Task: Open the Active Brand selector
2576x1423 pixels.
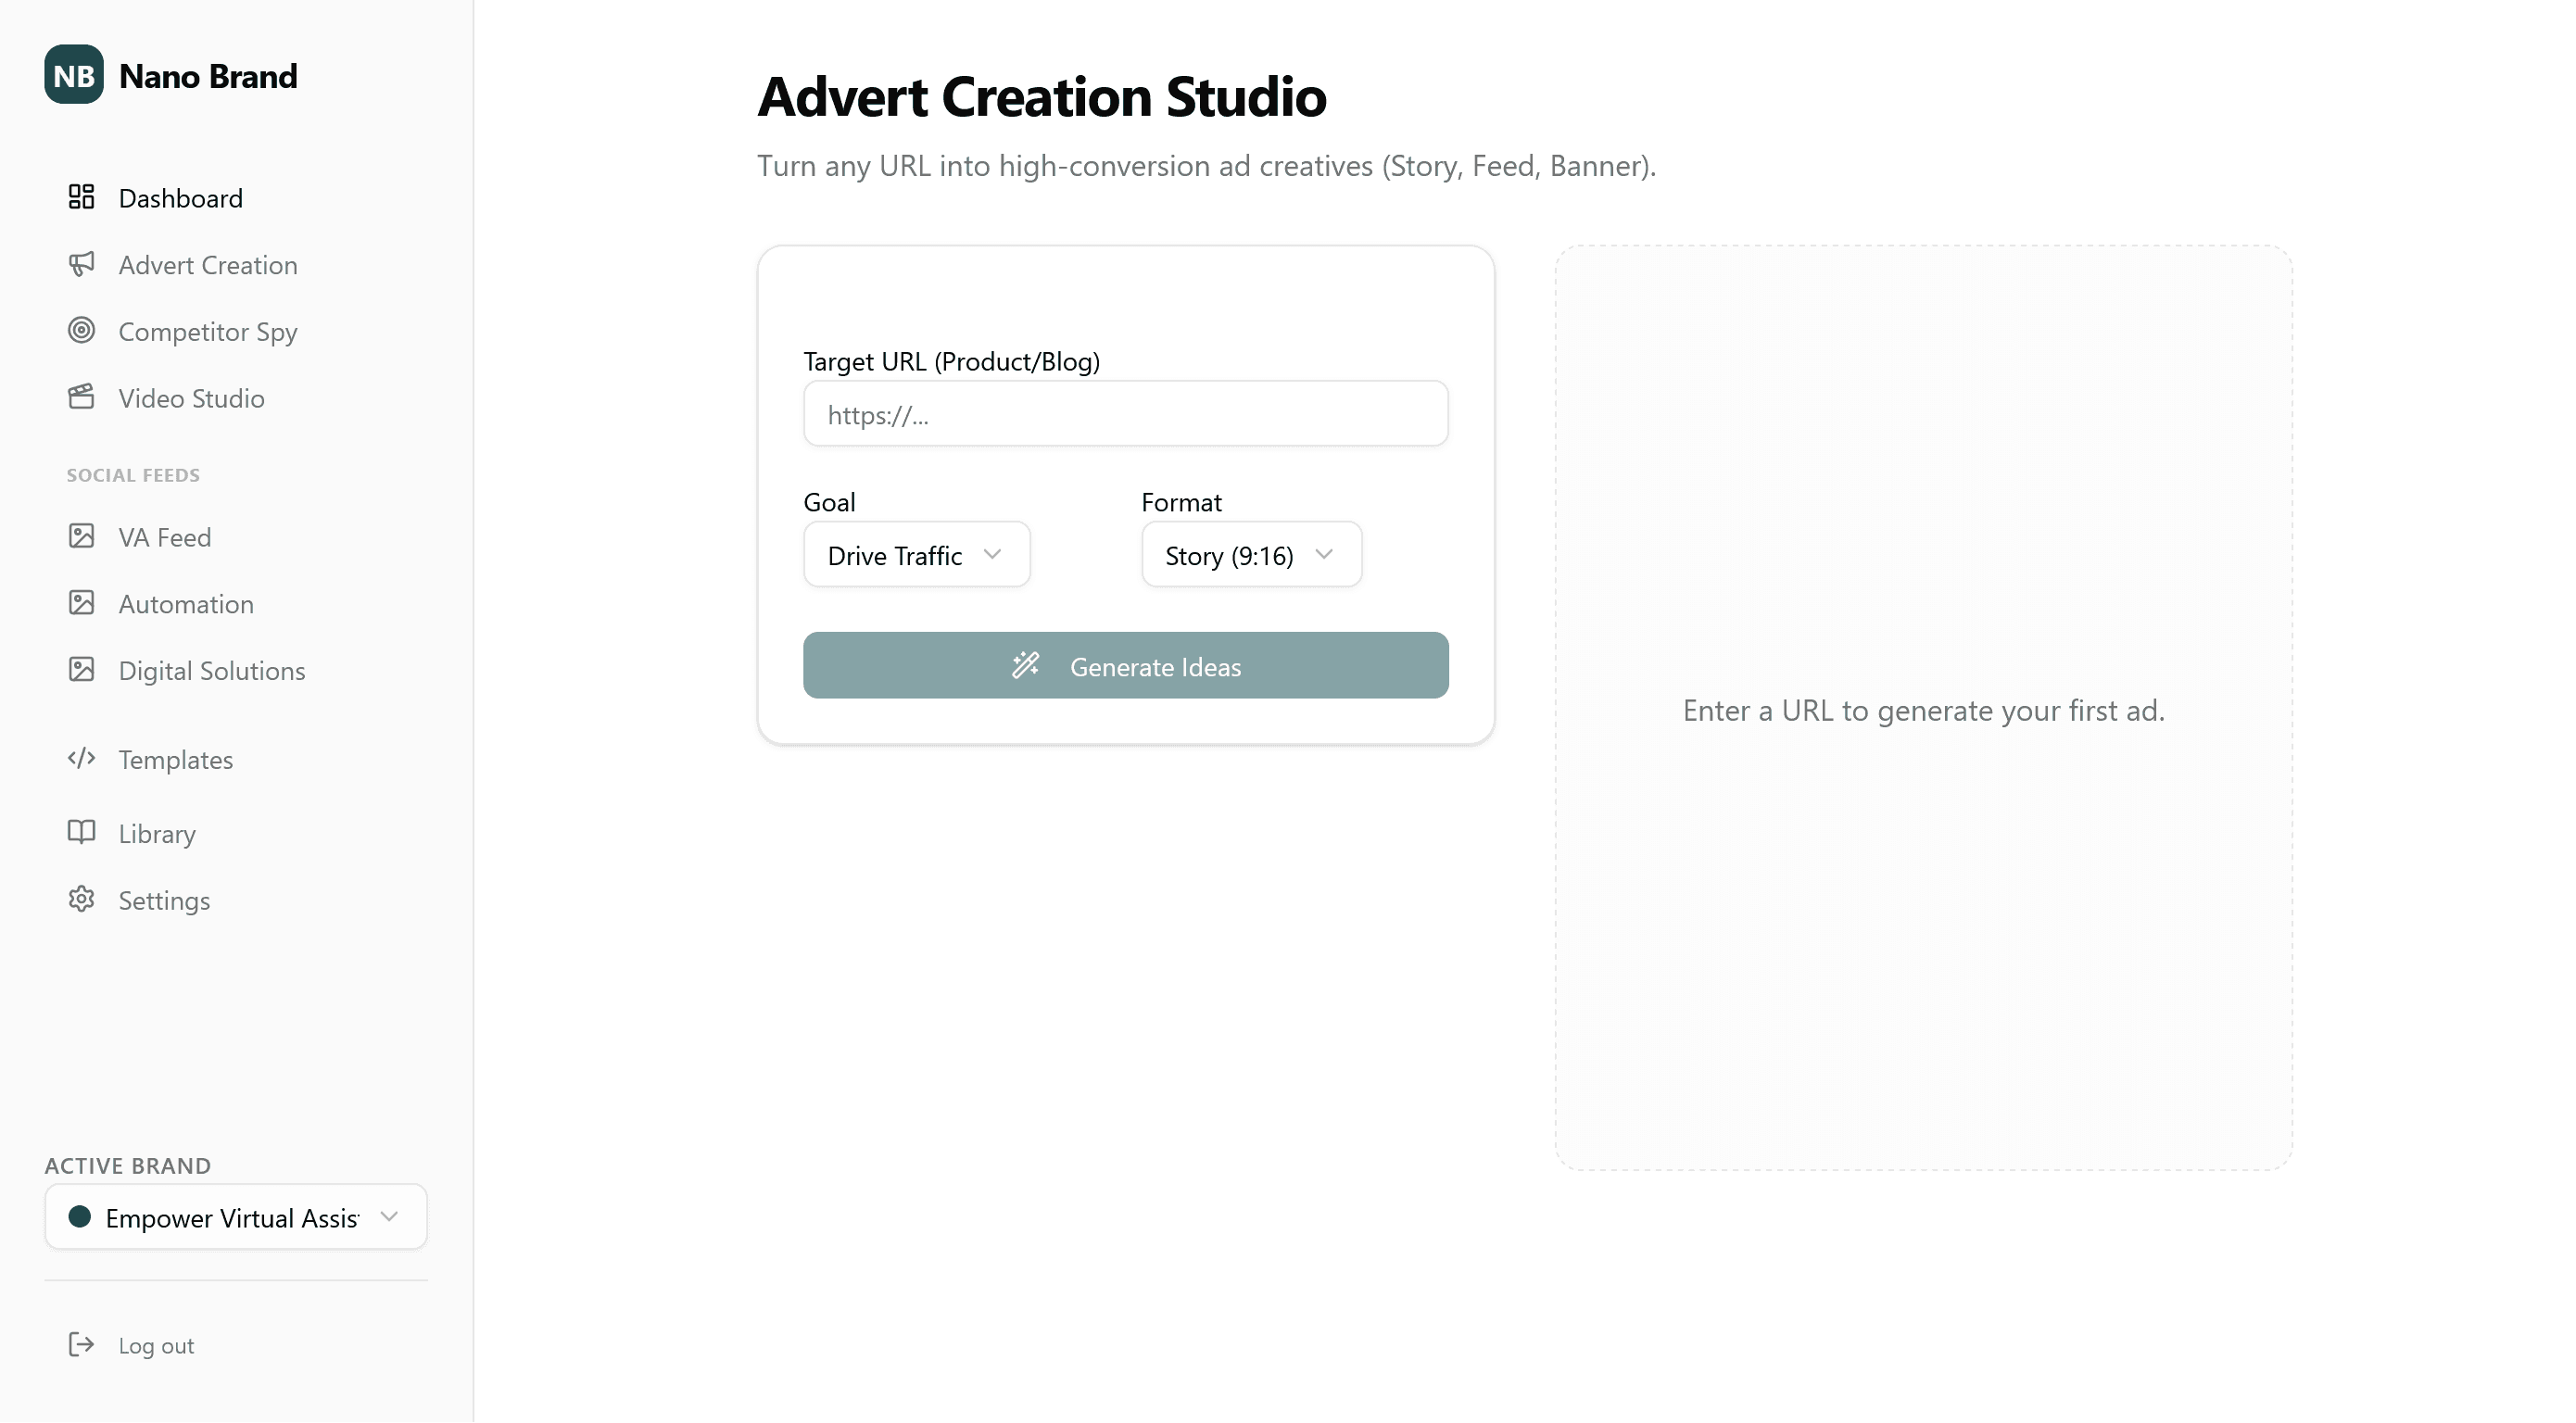Action: 236,1217
